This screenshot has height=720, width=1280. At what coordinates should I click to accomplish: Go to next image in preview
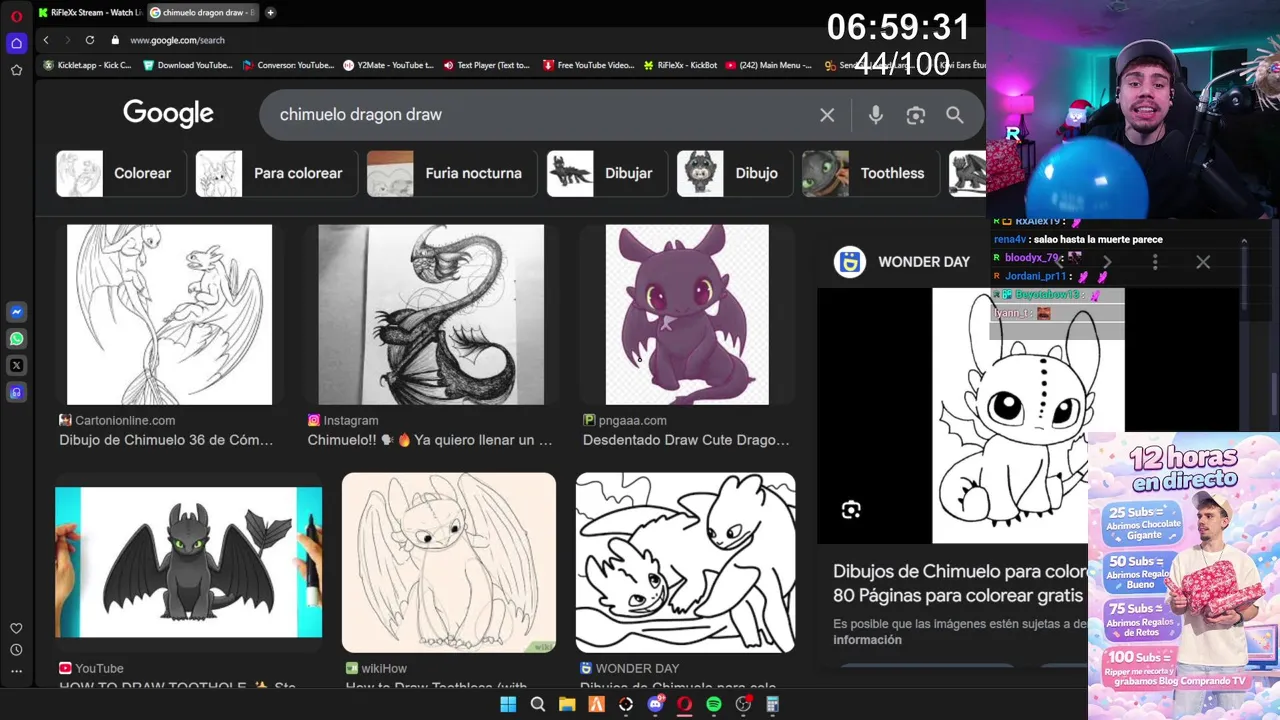click(x=1107, y=262)
